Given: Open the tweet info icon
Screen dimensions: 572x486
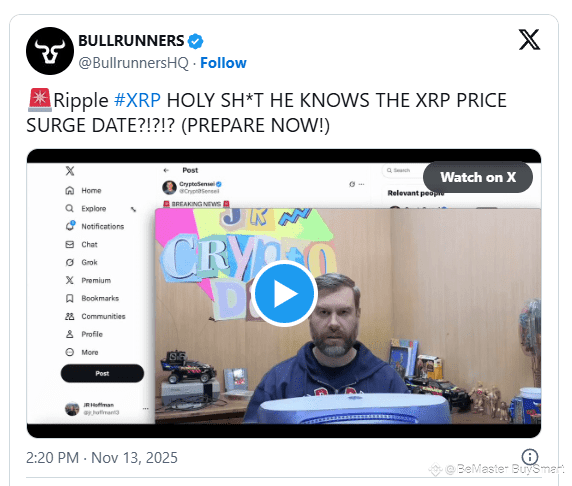Looking at the screenshot, I should [x=530, y=456].
